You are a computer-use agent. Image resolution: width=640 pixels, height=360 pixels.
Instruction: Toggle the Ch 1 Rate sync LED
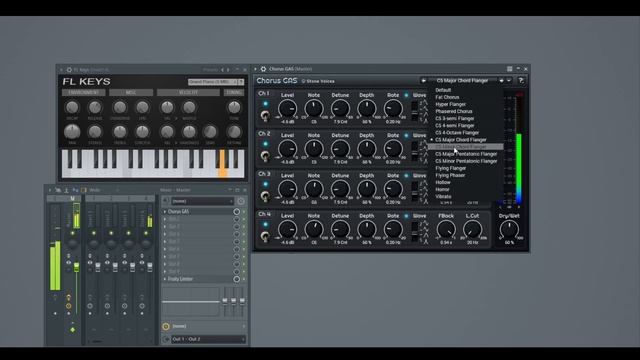[406, 95]
